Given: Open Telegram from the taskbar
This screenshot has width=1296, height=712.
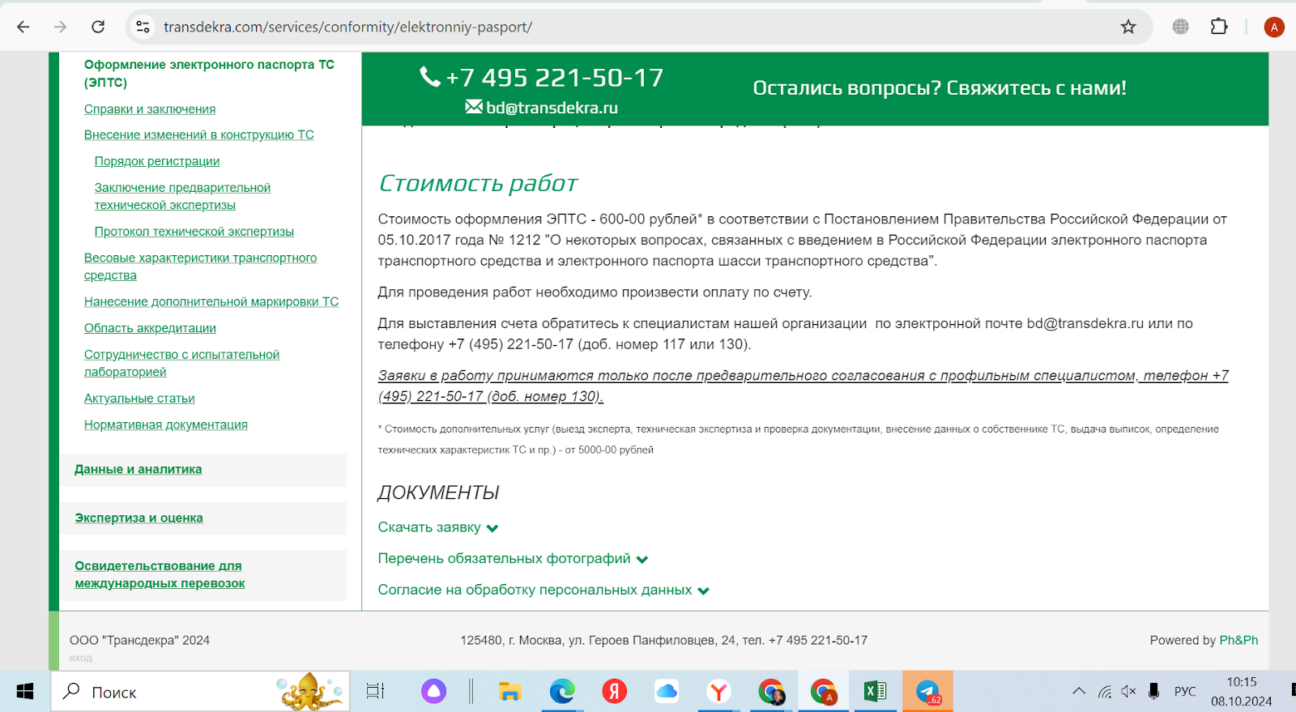Looking at the screenshot, I should pos(927,691).
